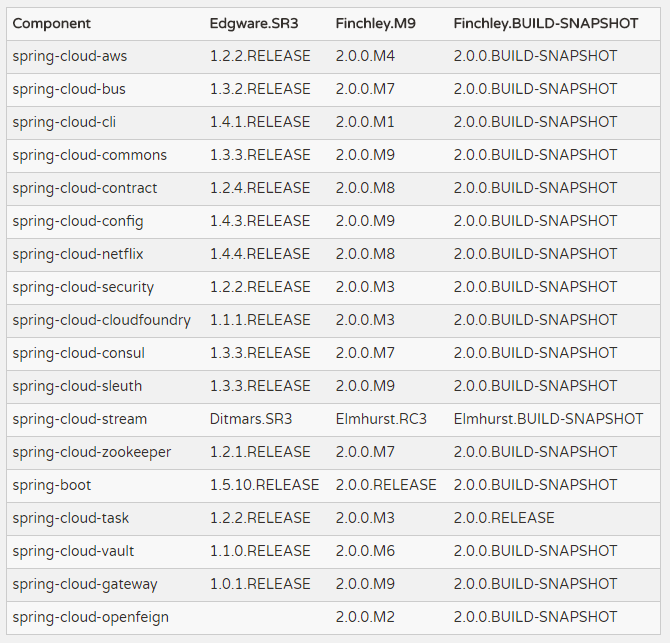Click the Elmhurst.RC3 version cell
The width and height of the screenshot is (670, 643).
click(x=381, y=419)
